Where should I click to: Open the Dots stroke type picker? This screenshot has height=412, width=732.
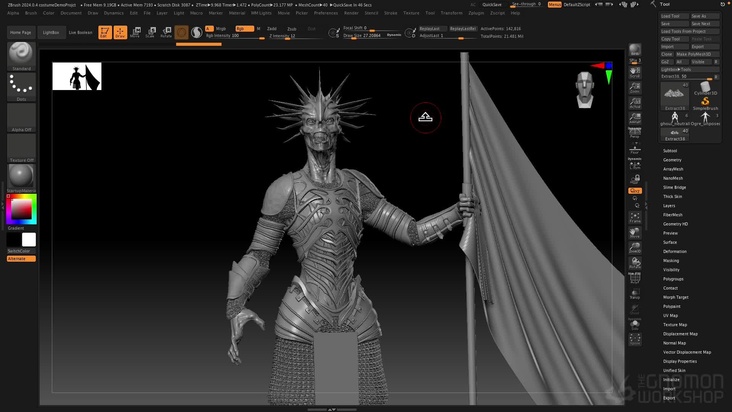(x=21, y=87)
